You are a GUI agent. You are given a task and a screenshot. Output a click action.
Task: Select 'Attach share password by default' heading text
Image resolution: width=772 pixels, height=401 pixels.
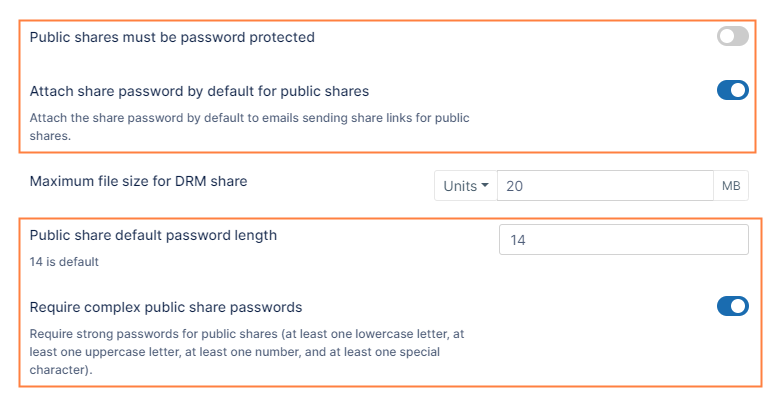pos(199,91)
